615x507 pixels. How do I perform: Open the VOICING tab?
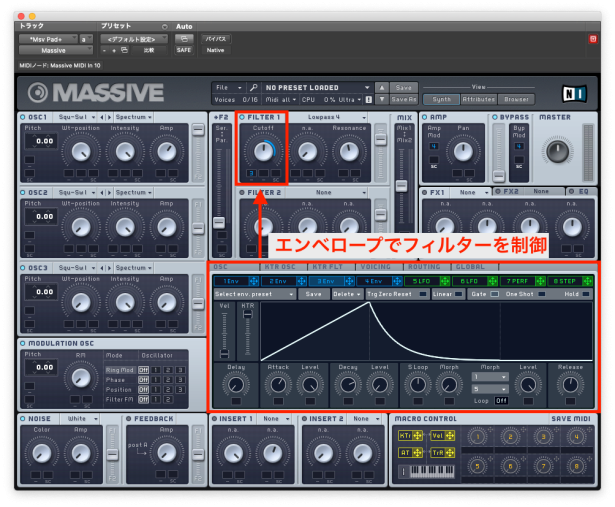pos(376,267)
